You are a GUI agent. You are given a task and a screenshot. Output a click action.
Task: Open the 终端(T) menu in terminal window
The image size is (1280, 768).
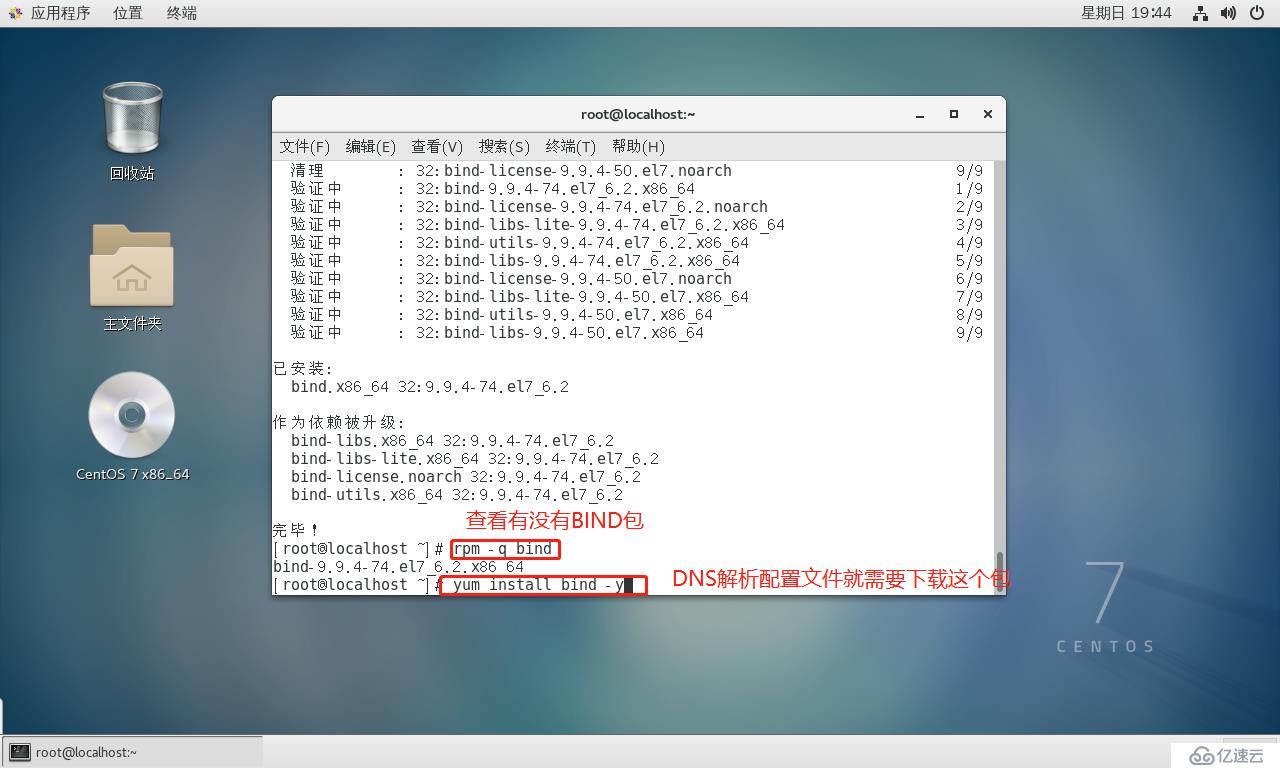point(571,146)
